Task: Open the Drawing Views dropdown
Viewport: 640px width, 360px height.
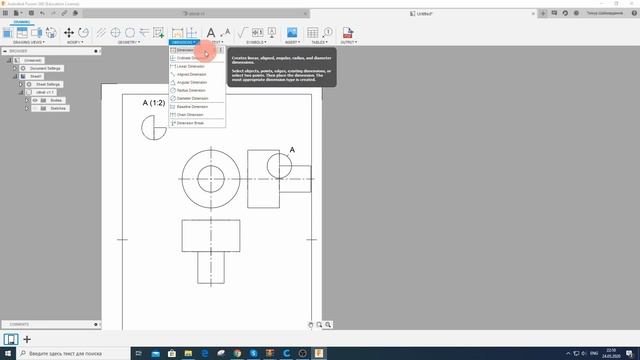Action: click(x=29, y=42)
